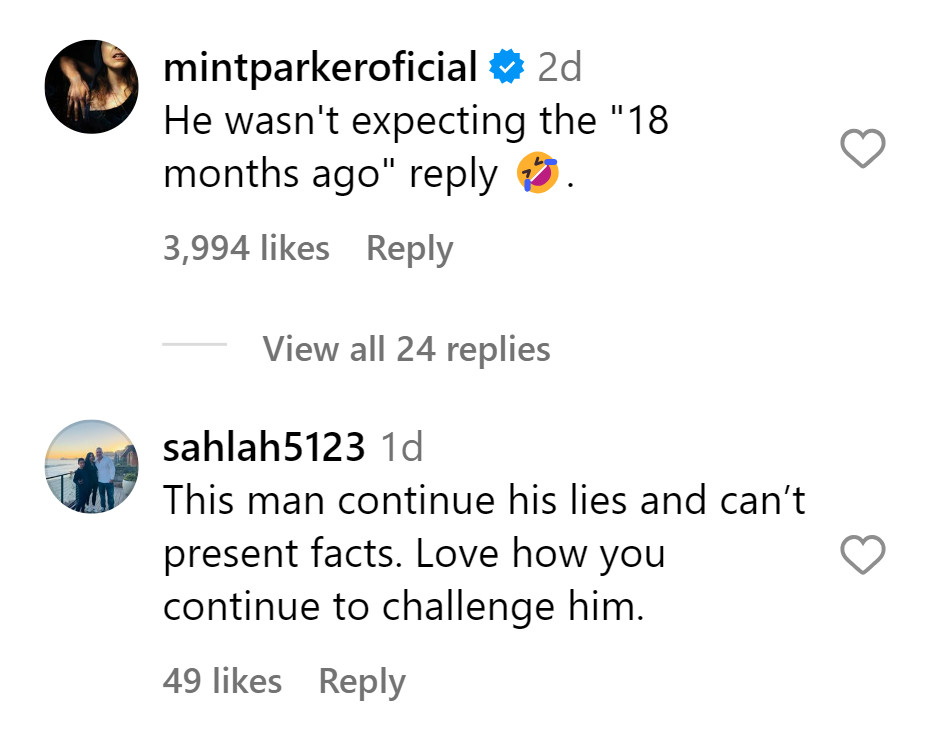Click the 1d timestamp next to sahlah5123
The height and width of the screenshot is (756, 932).
click(x=404, y=447)
